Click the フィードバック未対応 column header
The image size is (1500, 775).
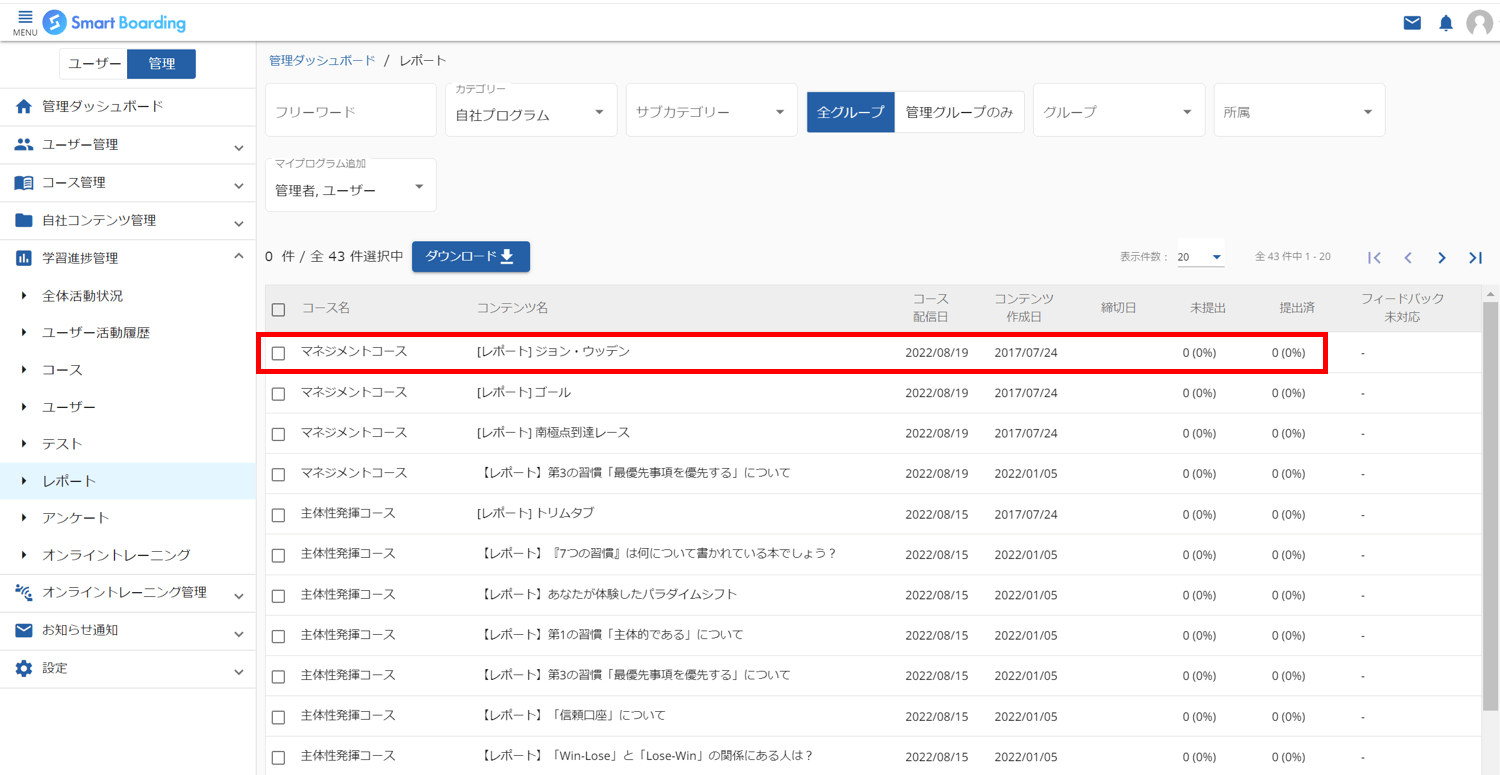click(1402, 308)
